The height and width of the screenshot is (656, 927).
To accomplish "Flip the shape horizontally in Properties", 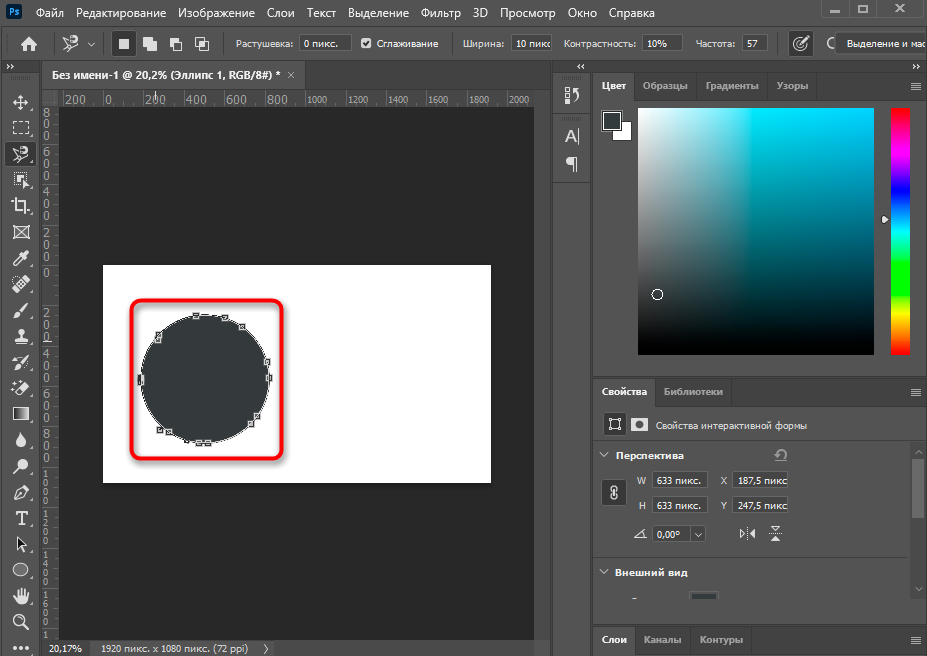I will pos(747,534).
